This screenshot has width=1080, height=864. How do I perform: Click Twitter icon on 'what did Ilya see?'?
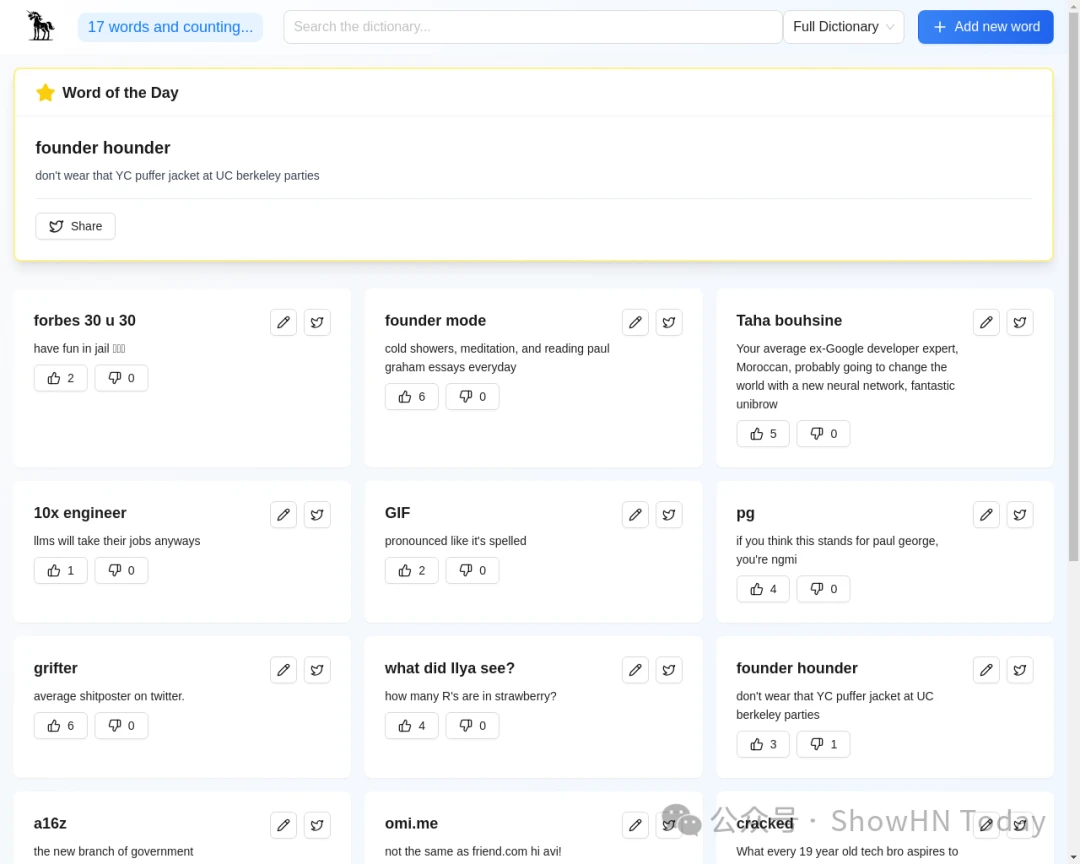669,670
